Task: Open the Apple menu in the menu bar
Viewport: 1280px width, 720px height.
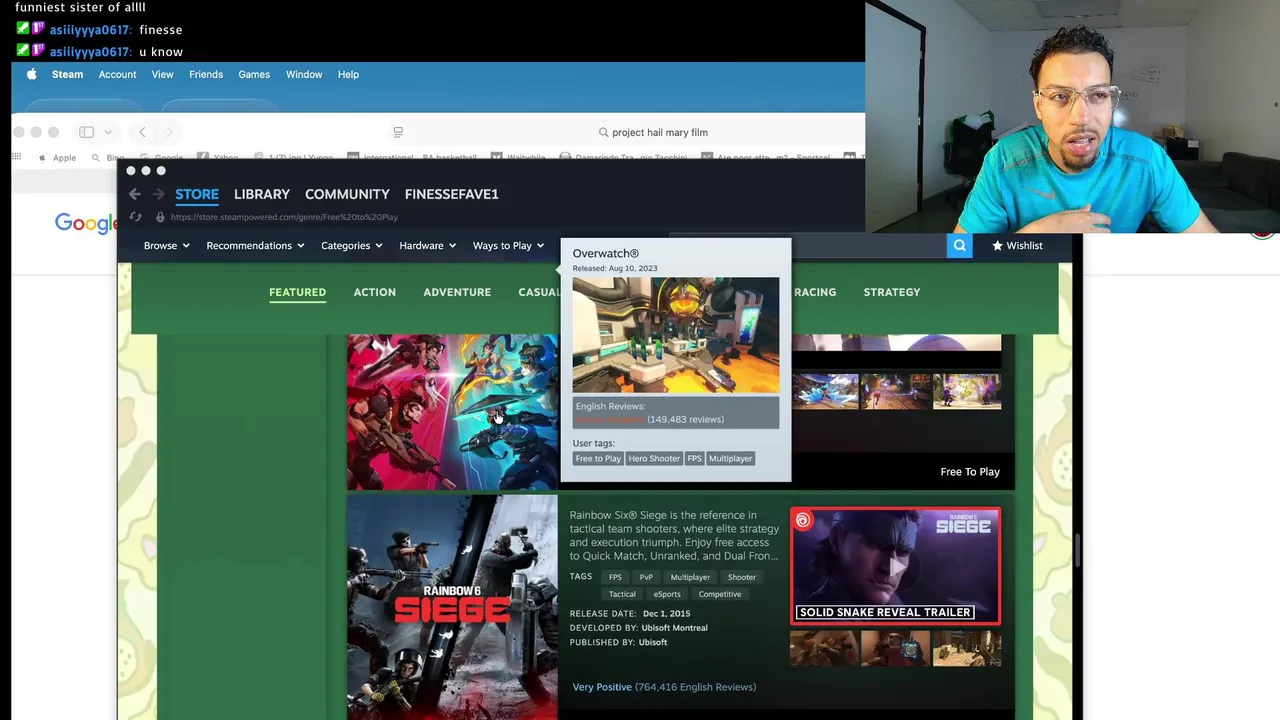Action: [31, 74]
